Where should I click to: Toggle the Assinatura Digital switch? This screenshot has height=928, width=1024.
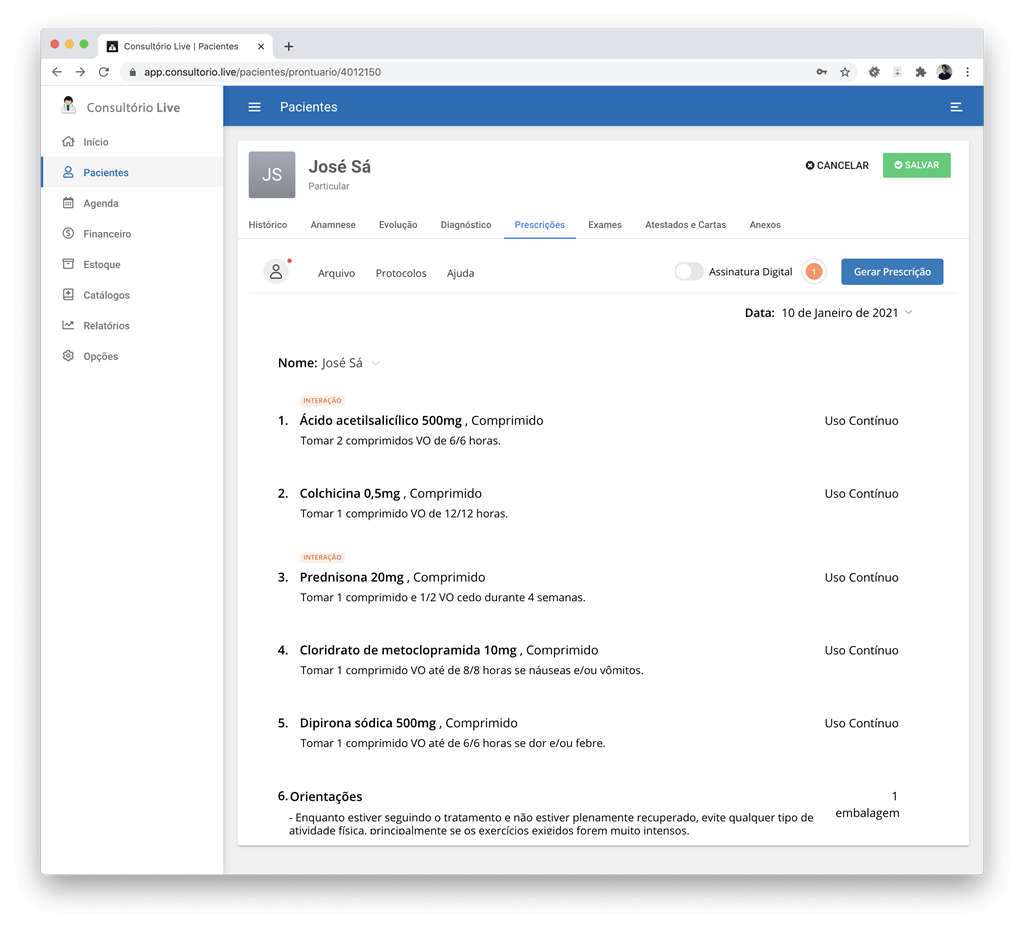coord(688,272)
